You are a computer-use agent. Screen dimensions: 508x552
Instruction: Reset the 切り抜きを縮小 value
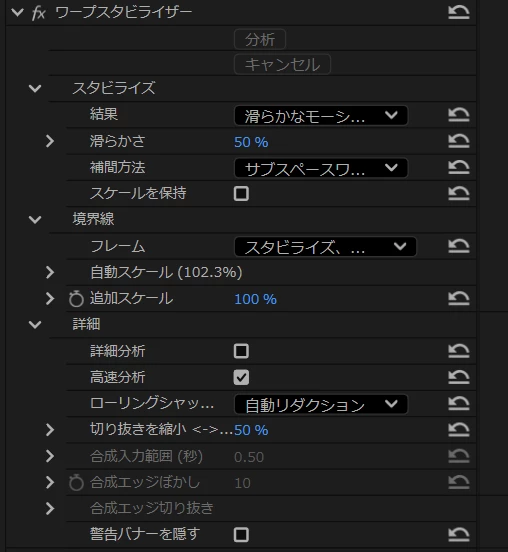(x=459, y=429)
